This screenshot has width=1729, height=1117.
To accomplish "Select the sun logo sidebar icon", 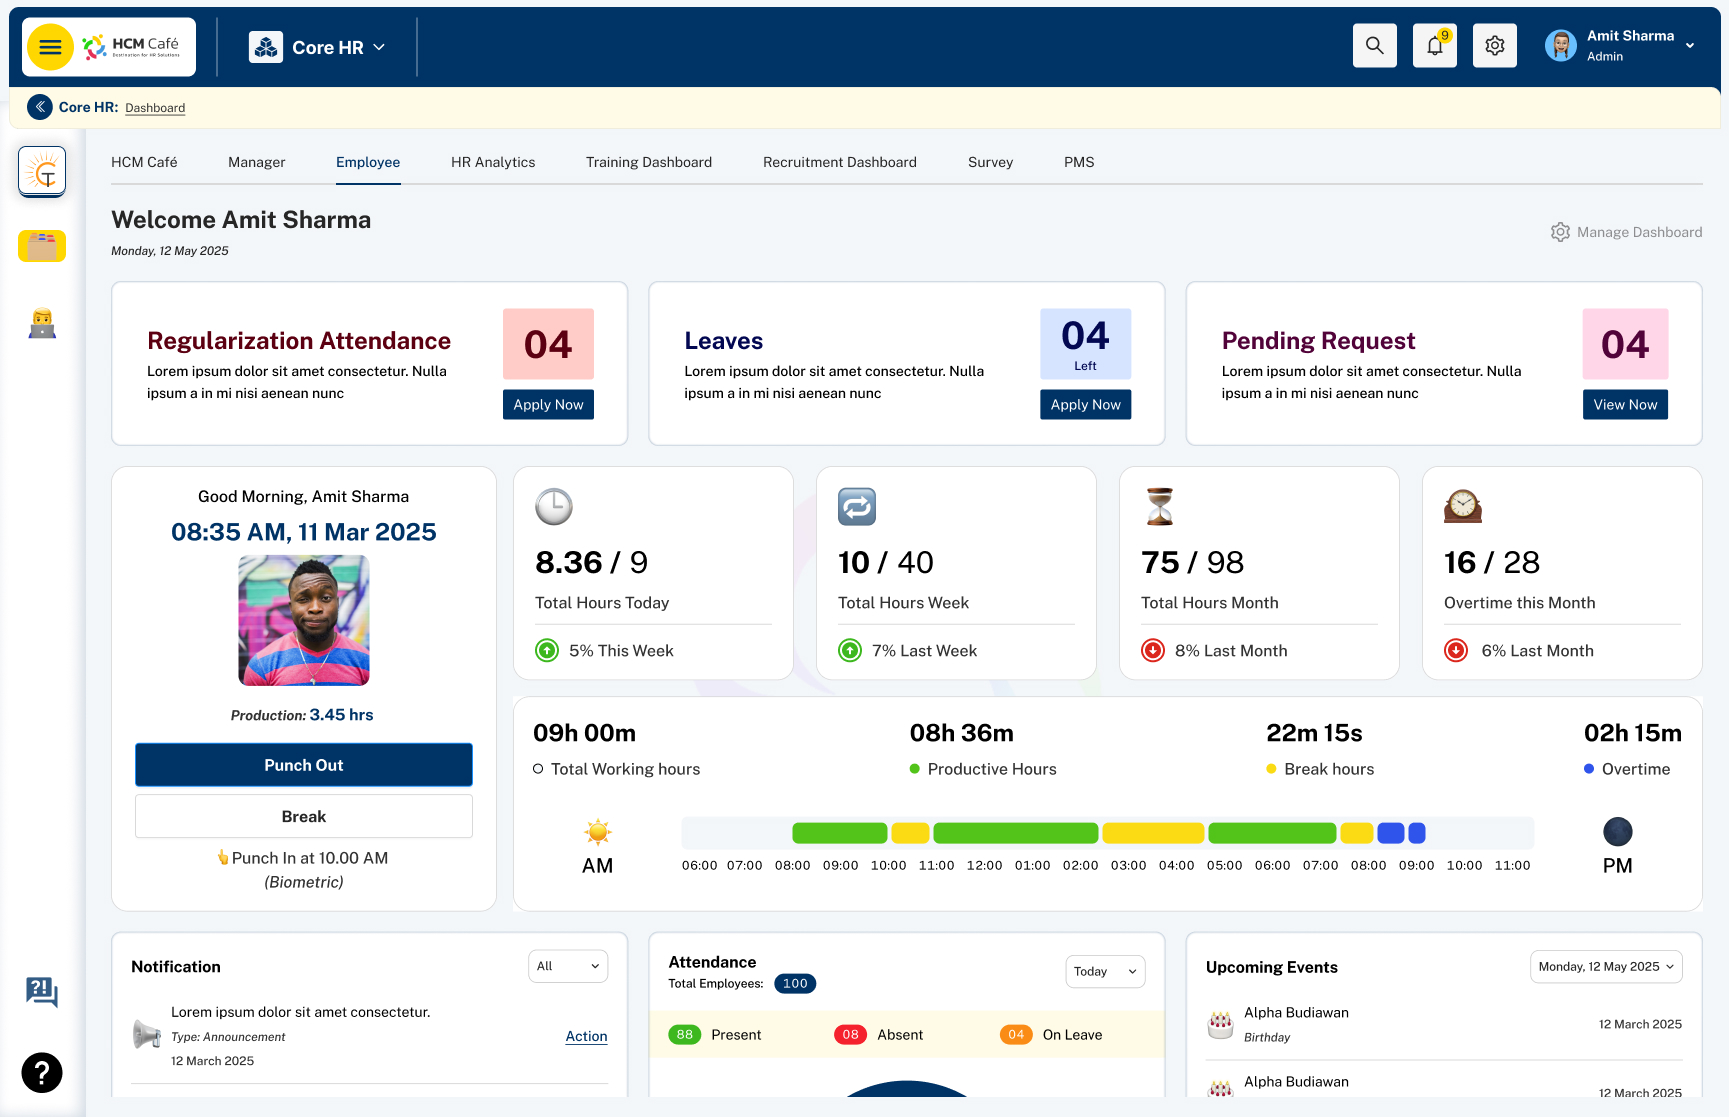I will 42,172.
